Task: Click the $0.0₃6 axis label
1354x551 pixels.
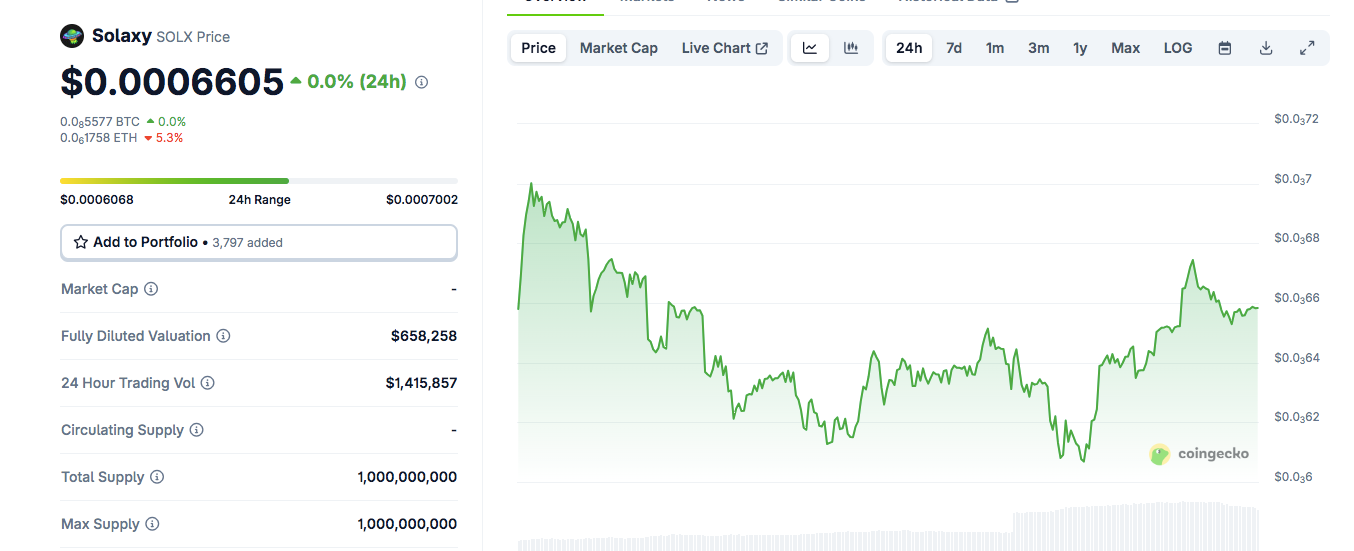Action: tap(1293, 477)
